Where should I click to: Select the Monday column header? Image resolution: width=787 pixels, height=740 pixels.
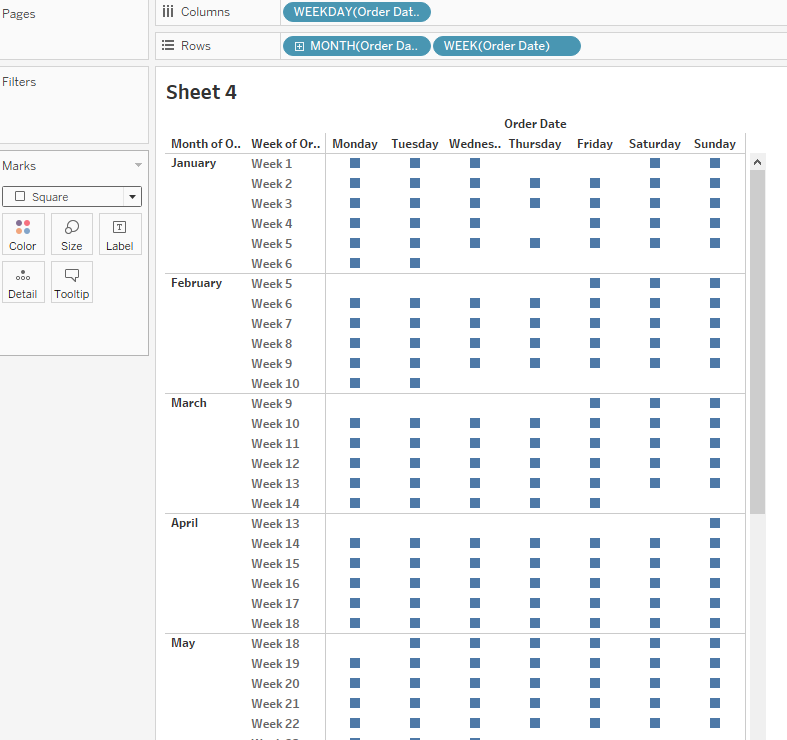click(x=355, y=144)
